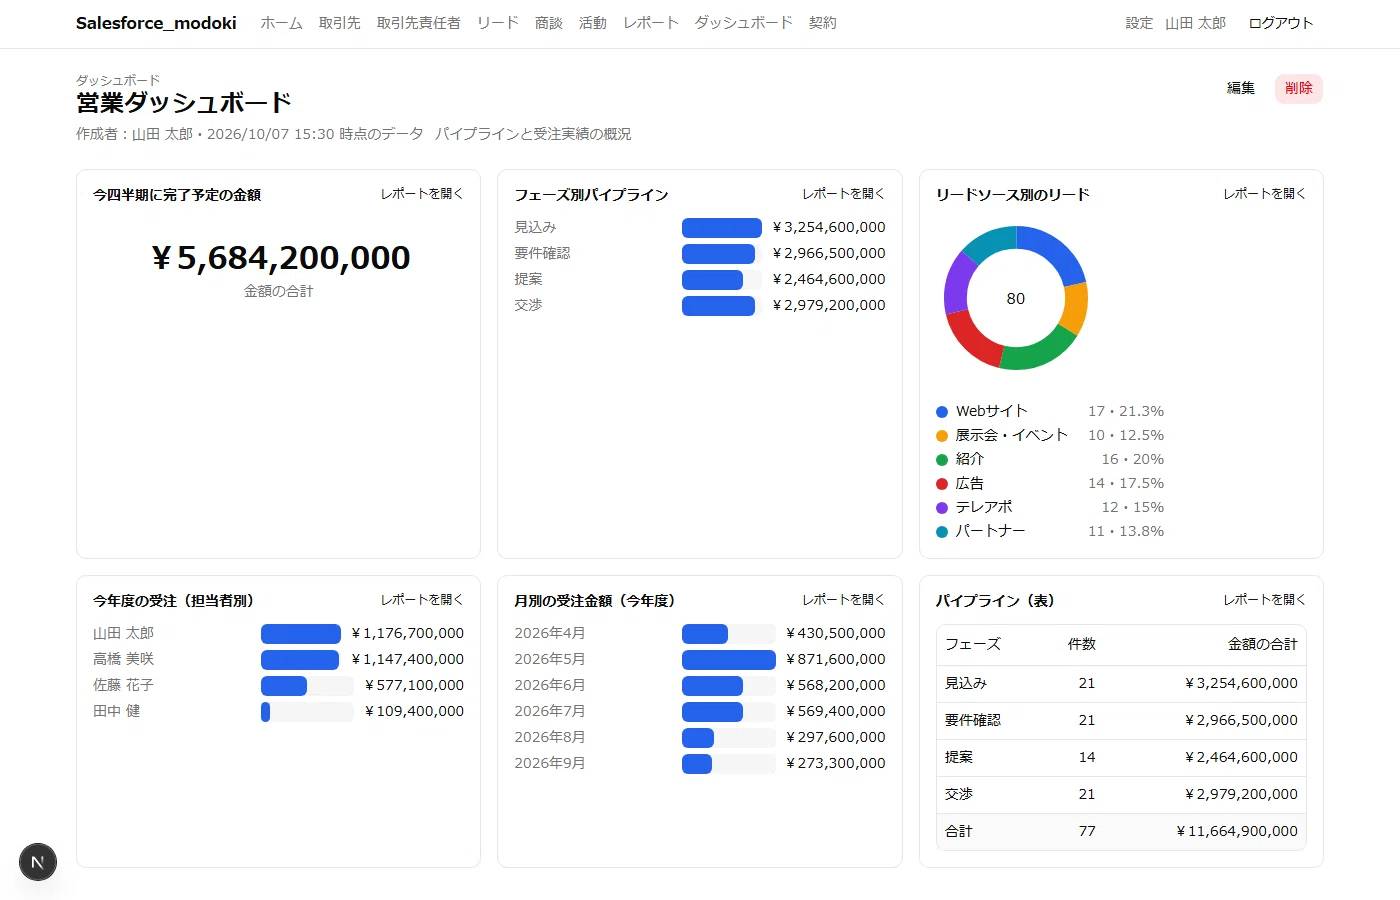Open the report for パイプライン(表)
The image size is (1400, 900).
click(x=1265, y=600)
